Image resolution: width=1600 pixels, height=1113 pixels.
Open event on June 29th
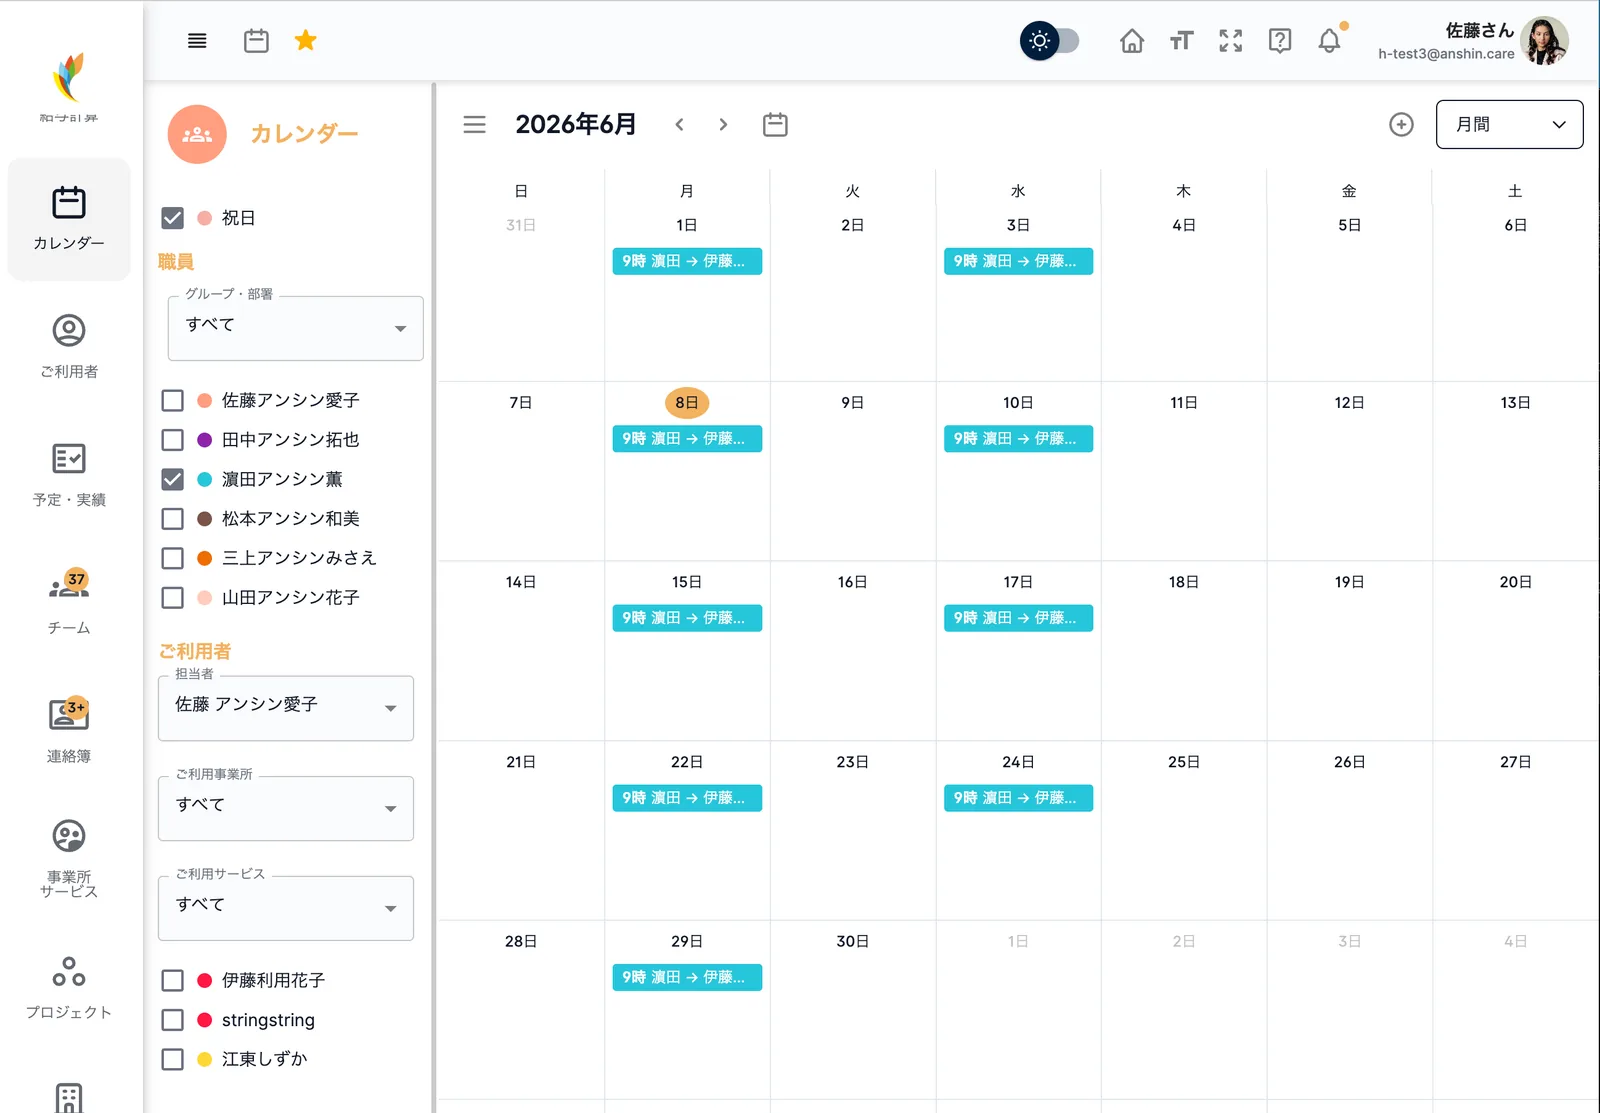tap(687, 977)
